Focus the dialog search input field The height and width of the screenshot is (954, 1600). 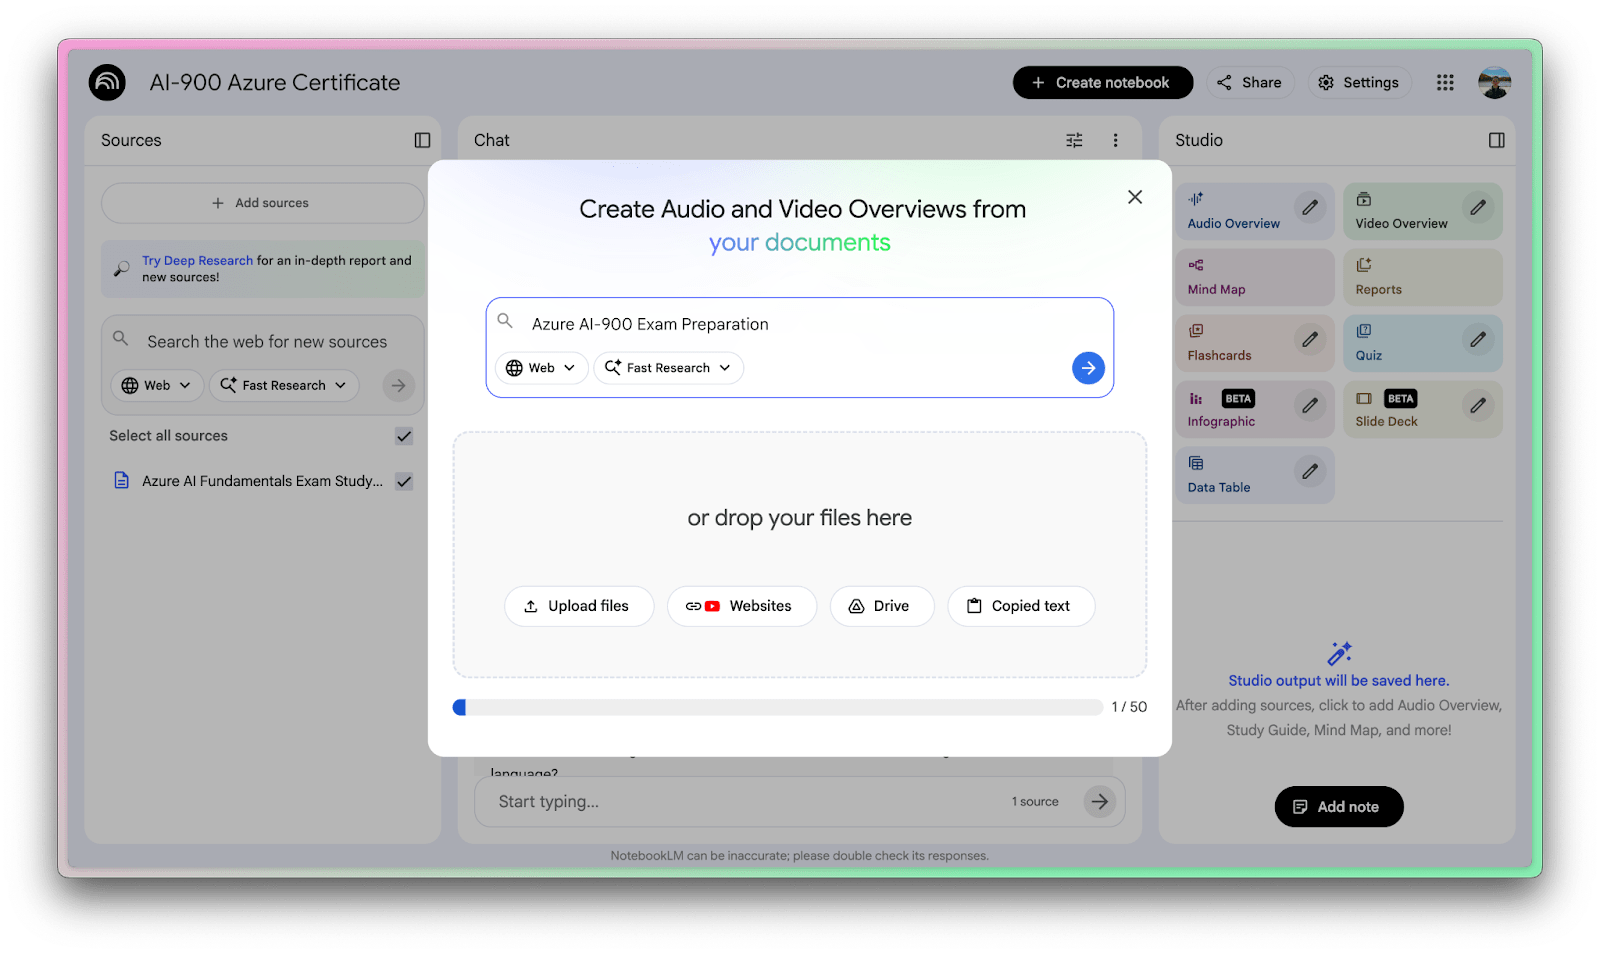click(x=800, y=324)
